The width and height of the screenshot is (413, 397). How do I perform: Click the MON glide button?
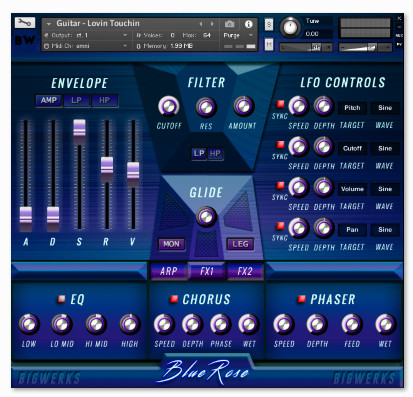click(x=171, y=244)
